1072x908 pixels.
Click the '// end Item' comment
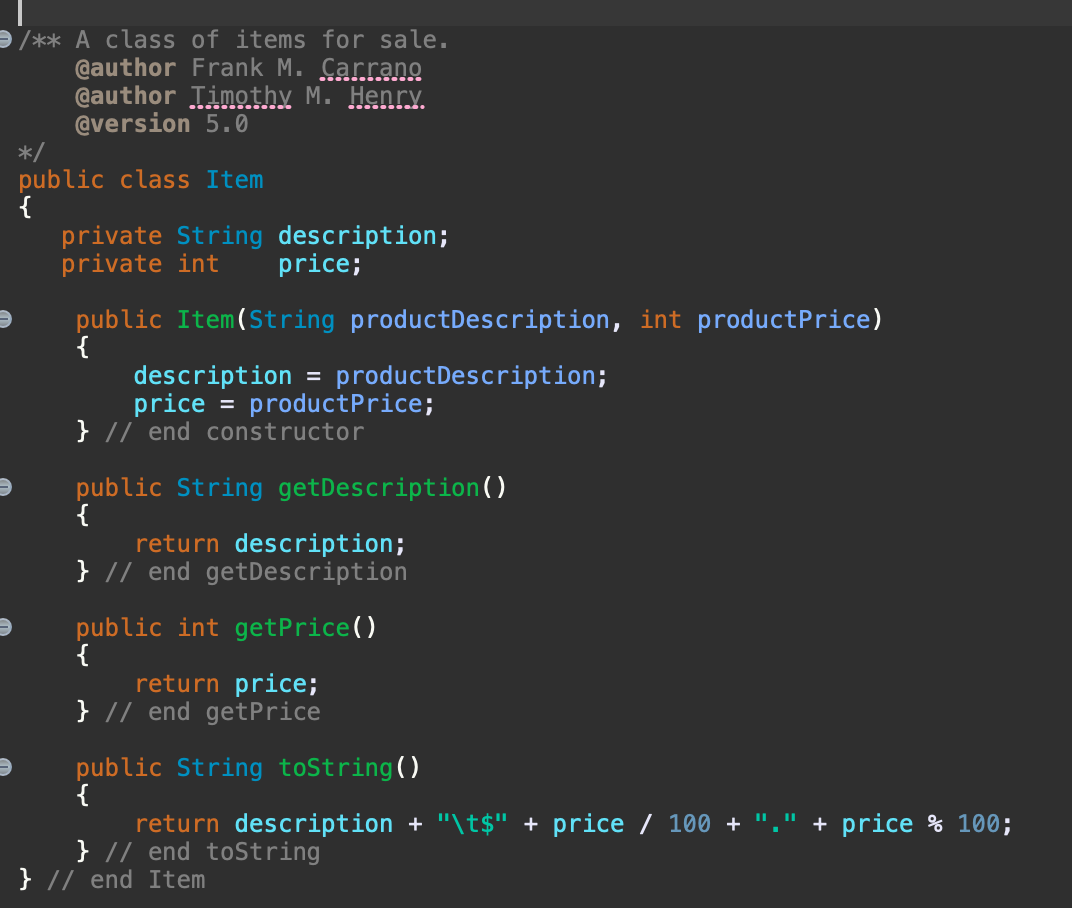tap(126, 880)
